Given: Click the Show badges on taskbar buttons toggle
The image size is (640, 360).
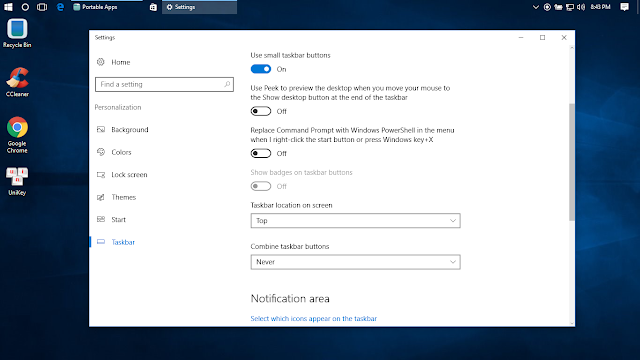Looking at the screenshot, I should [261, 186].
